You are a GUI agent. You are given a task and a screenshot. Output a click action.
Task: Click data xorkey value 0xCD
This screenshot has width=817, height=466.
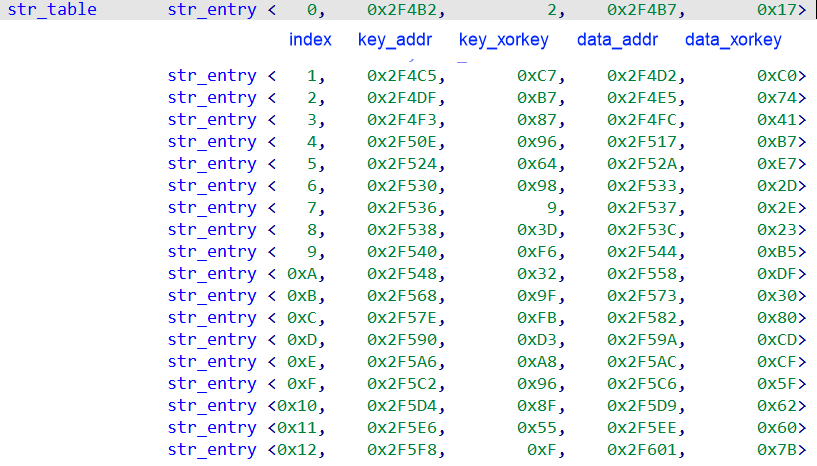pos(776,339)
